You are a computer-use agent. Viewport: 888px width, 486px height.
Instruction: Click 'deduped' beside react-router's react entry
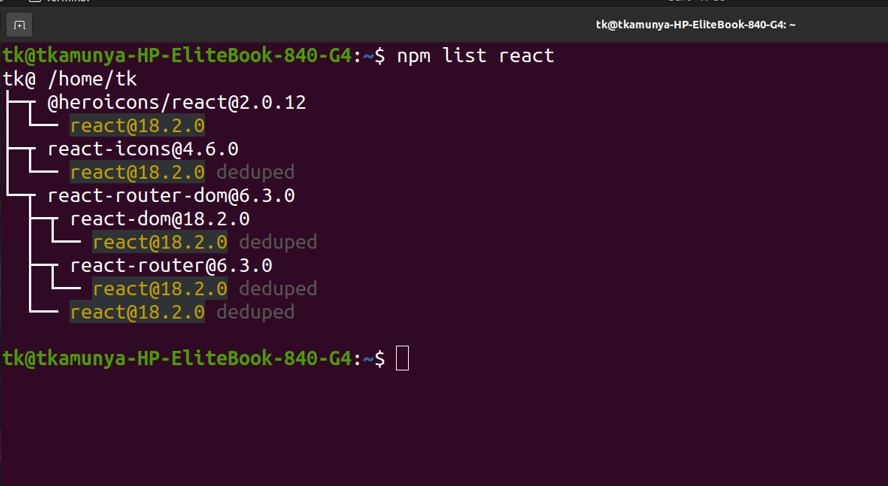pos(278,289)
